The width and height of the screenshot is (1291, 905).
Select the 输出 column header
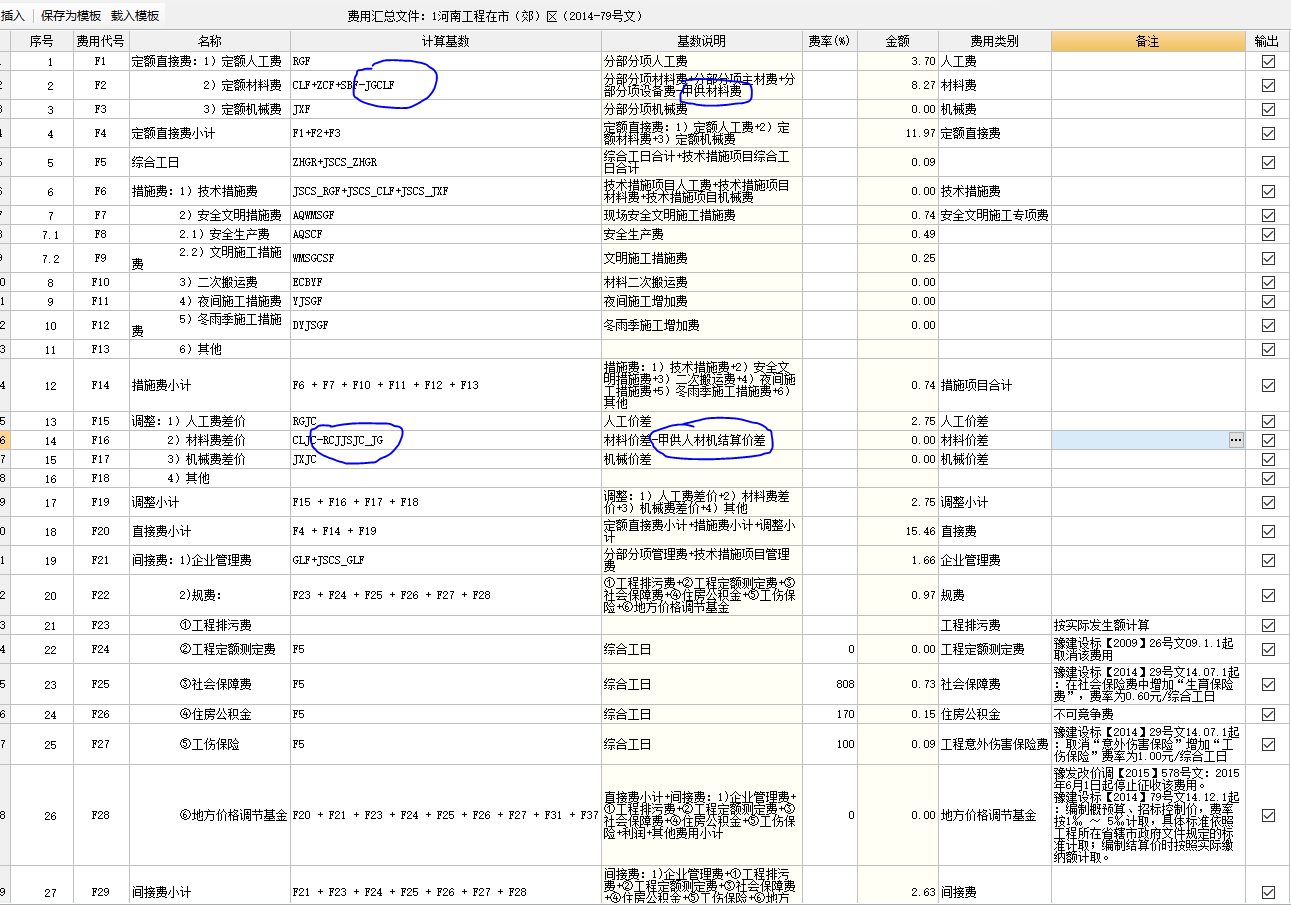[1267, 41]
